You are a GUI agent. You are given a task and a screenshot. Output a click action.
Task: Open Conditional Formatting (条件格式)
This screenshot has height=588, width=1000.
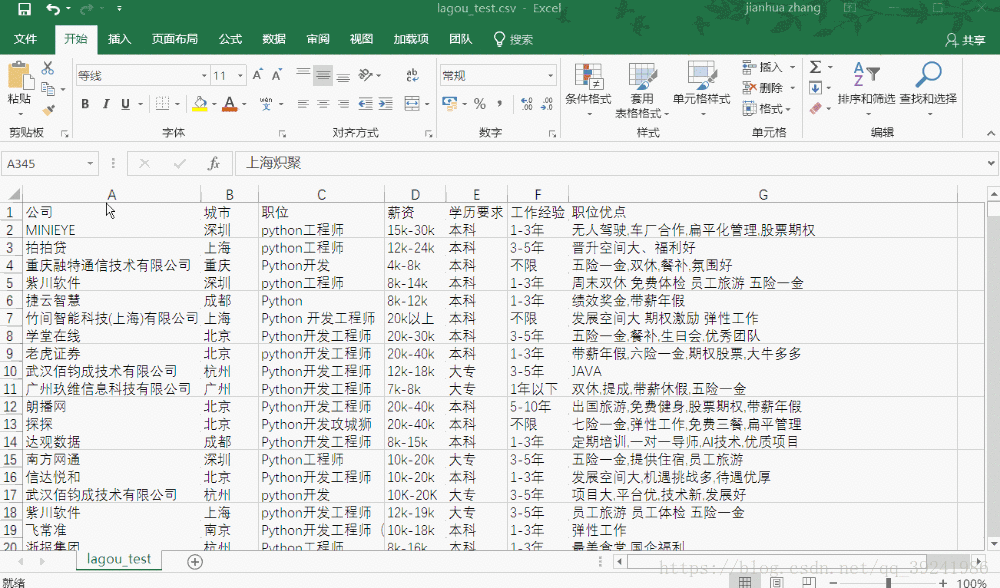[588, 90]
